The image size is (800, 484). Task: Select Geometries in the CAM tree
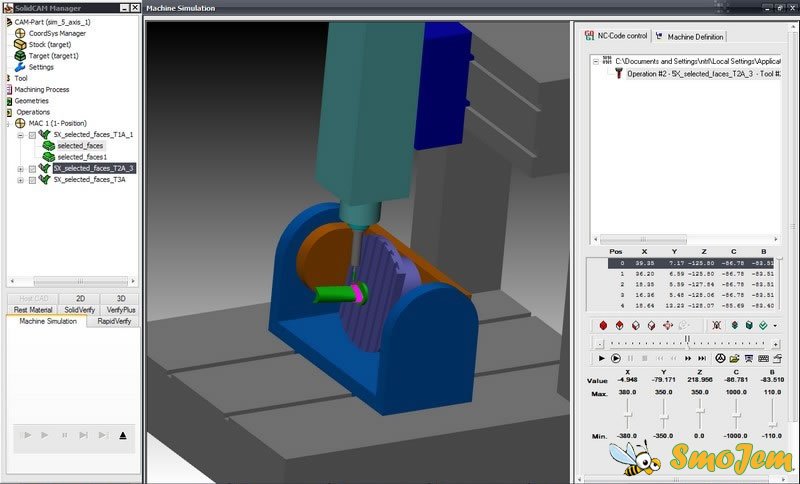[x=32, y=100]
